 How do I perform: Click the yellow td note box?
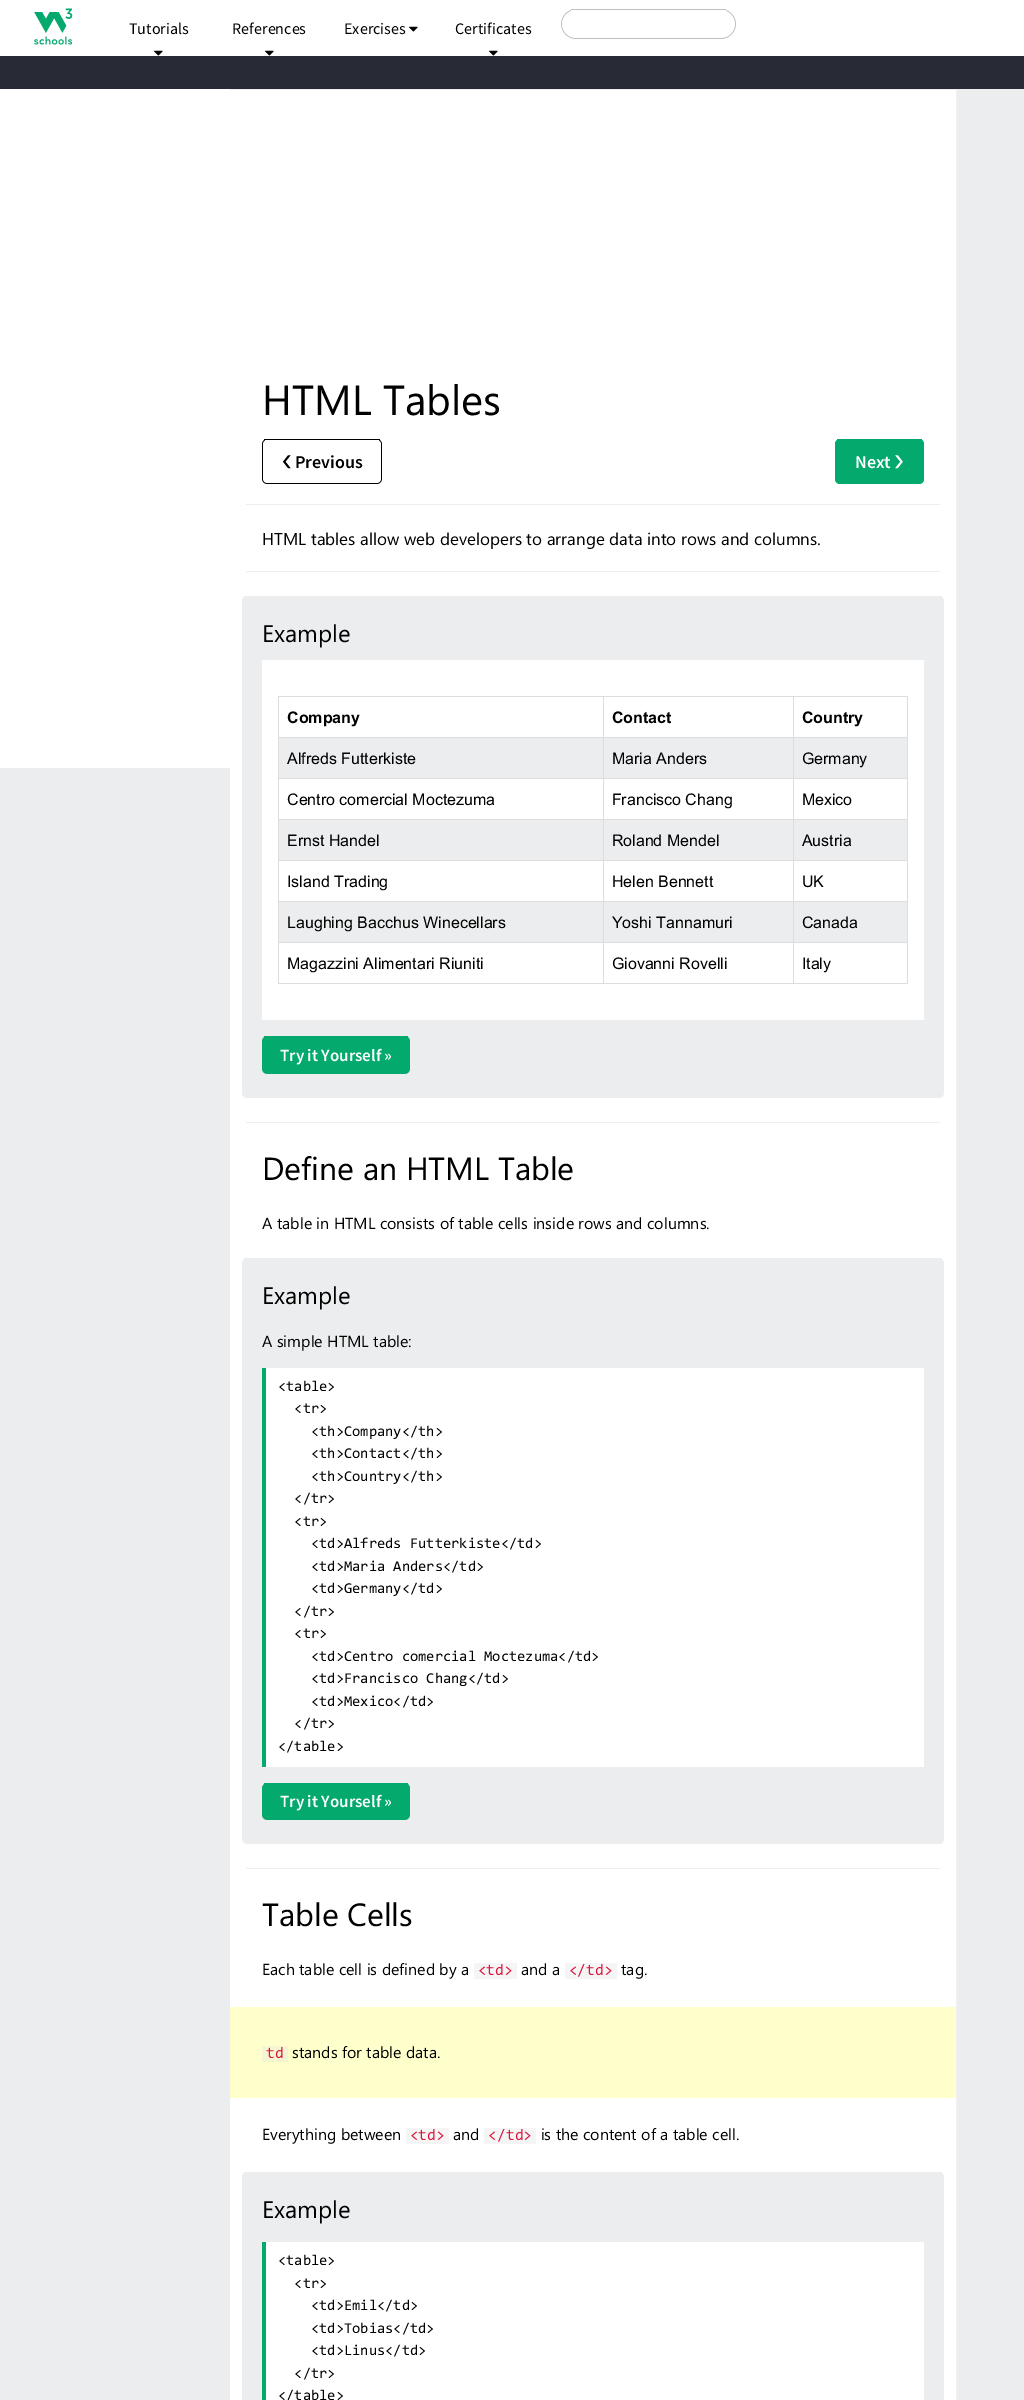tap(593, 2052)
